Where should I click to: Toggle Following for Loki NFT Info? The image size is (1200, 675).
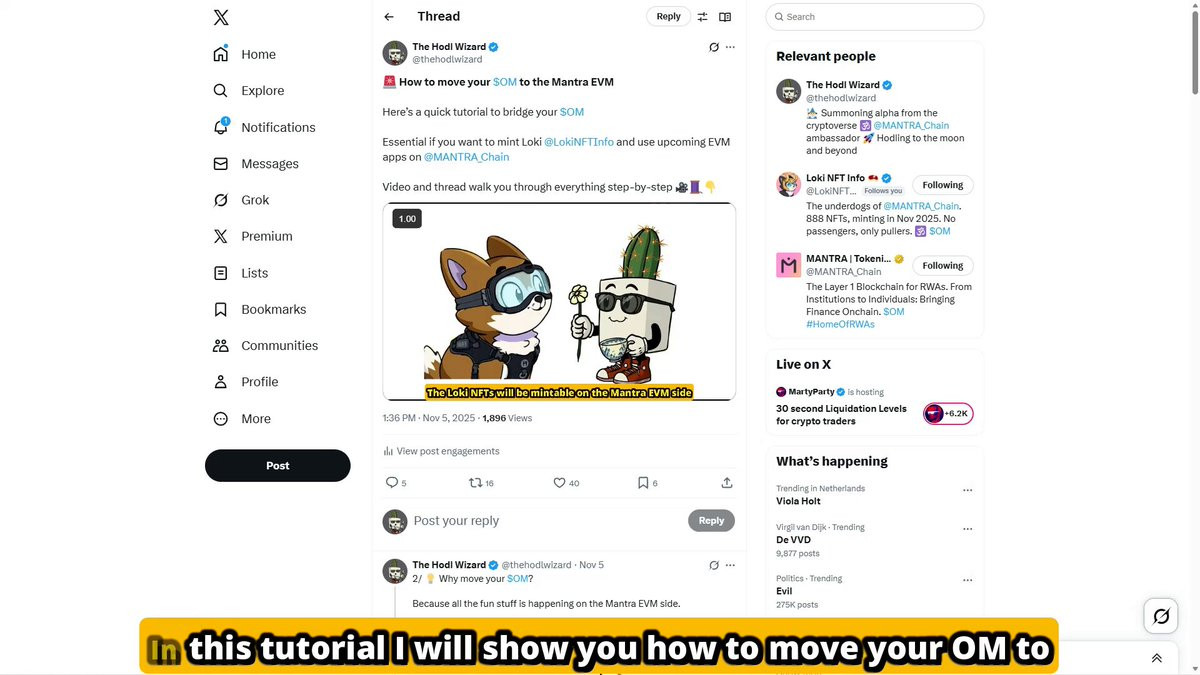[942, 185]
